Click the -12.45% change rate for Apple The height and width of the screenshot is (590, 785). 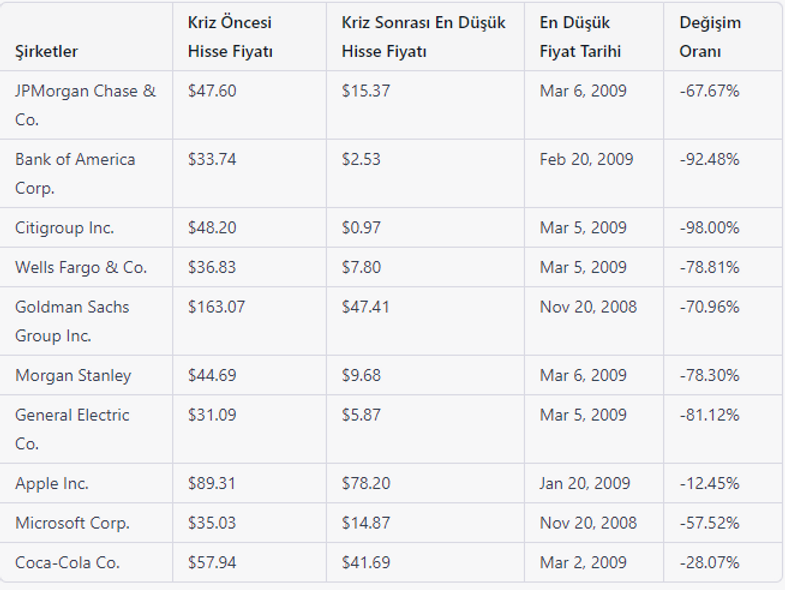coord(709,483)
